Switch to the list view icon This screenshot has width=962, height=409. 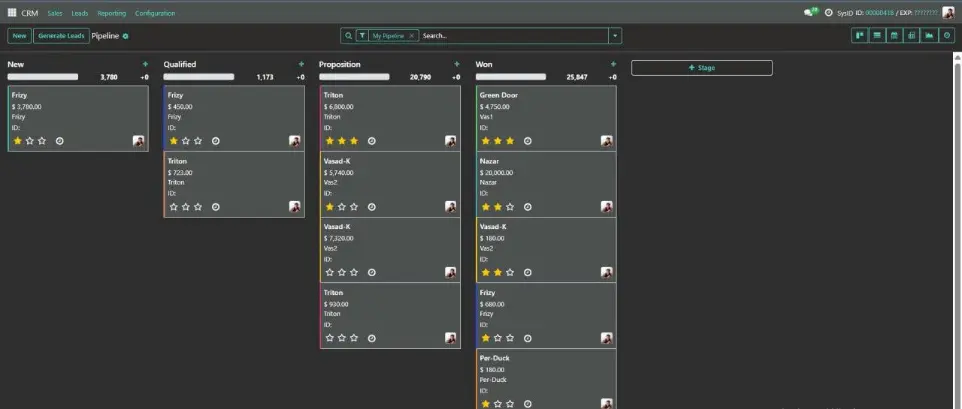876,35
